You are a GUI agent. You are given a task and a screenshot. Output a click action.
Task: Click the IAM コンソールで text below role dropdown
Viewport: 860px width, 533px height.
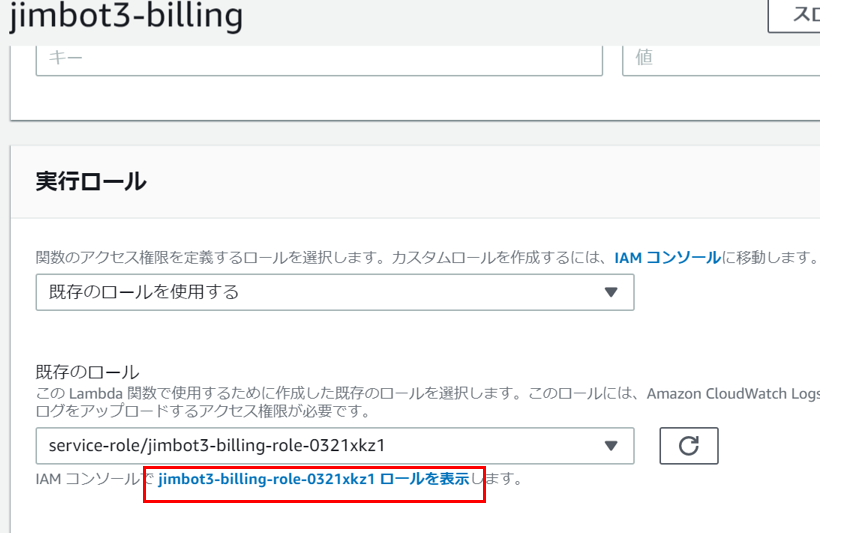point(95,479)
